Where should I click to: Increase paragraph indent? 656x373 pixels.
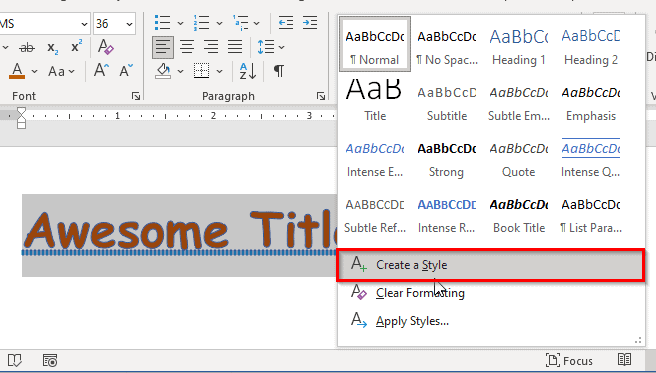pyautogui.click(x=310, y=23)
